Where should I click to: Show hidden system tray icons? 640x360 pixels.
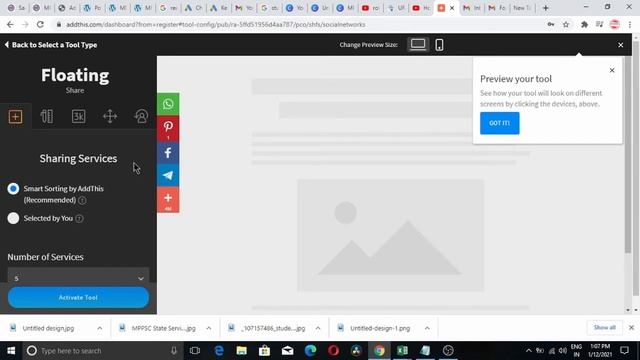[x=529, y=351]
